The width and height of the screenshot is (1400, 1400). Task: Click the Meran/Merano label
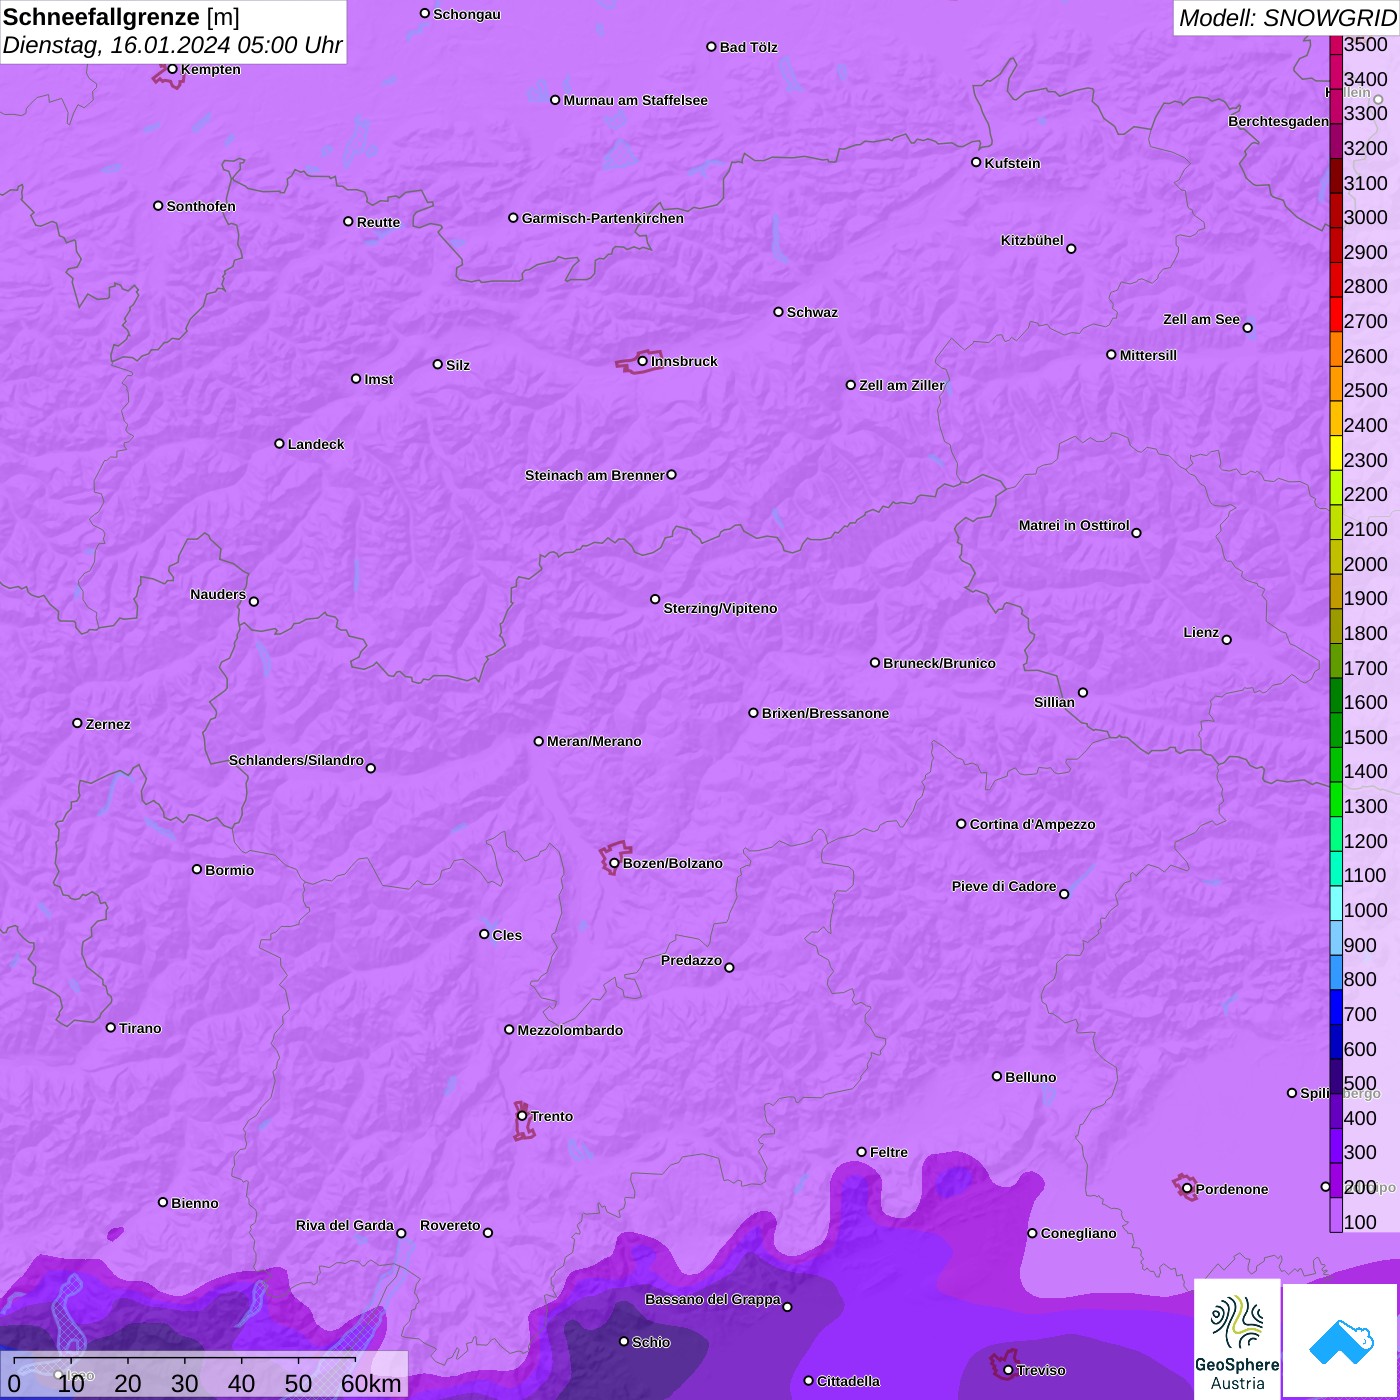click(594, 741)
